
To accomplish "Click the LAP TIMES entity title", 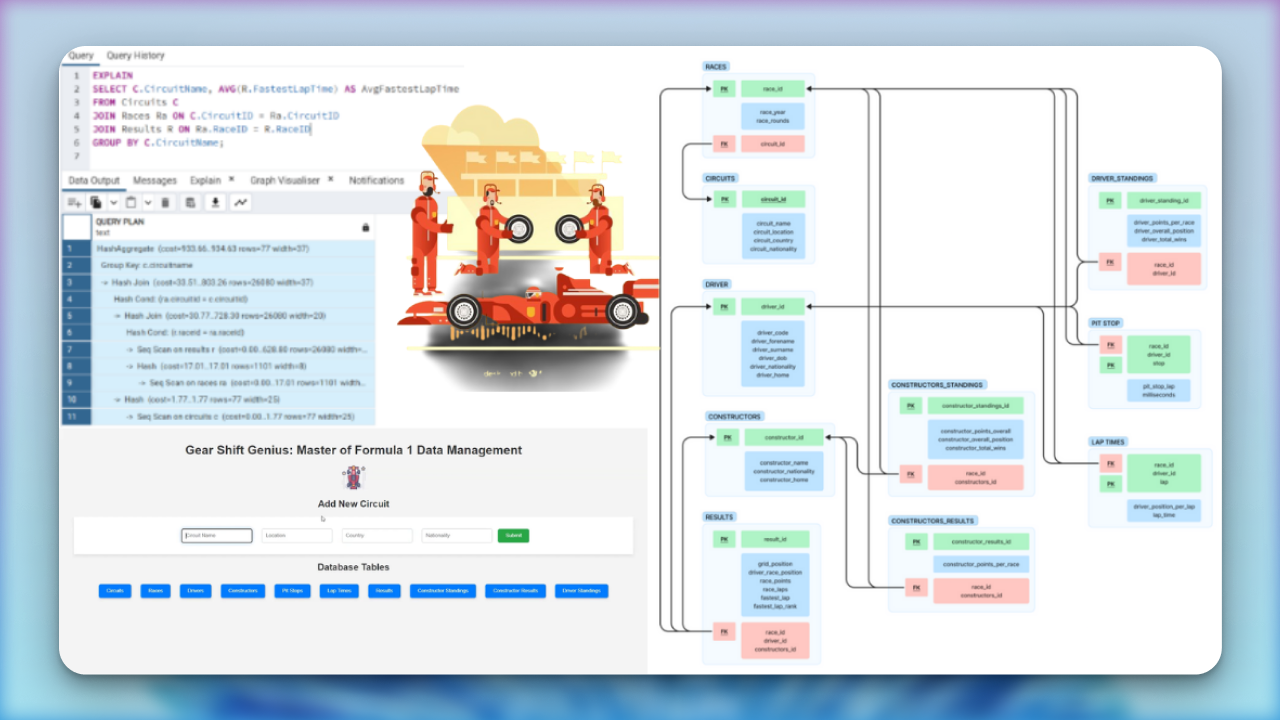I will tap(1108, 441).
